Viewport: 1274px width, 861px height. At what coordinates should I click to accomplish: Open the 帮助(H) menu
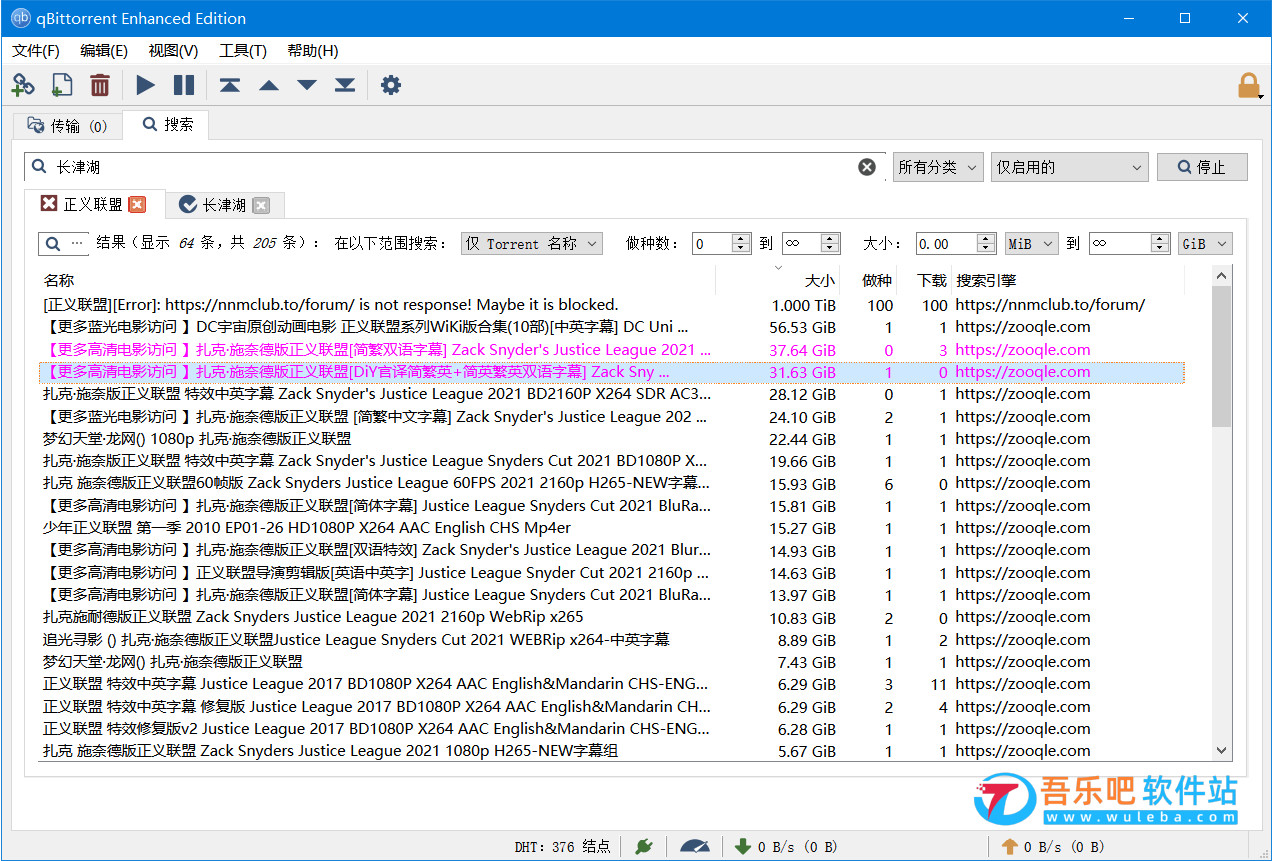(x=313, y=51)
